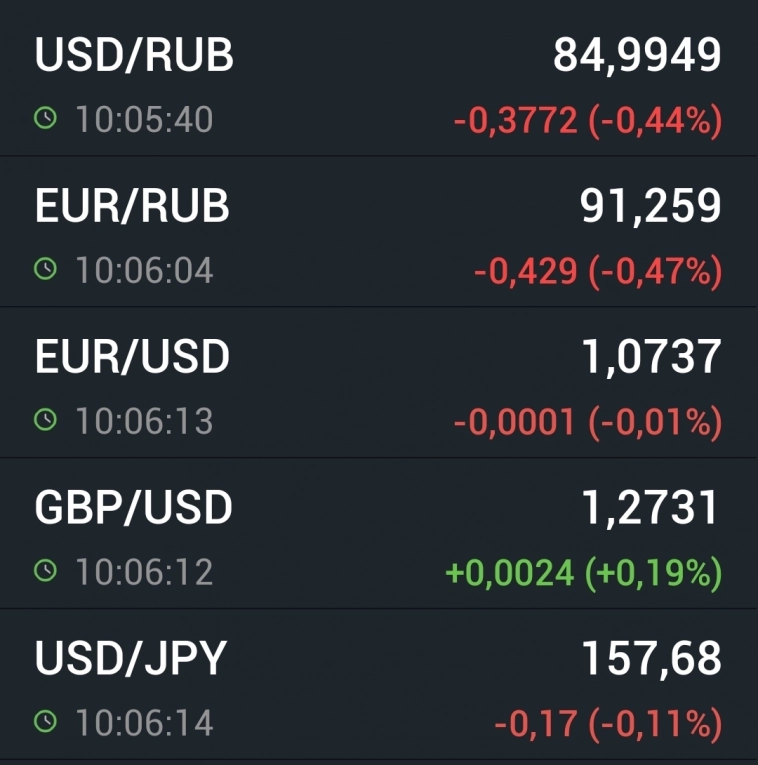Image resolution: width=758 pixels, height=765 pixels.
Task: Open the USD/JPY currency pair
Action: pyautogui.click(x=131, y=658)
